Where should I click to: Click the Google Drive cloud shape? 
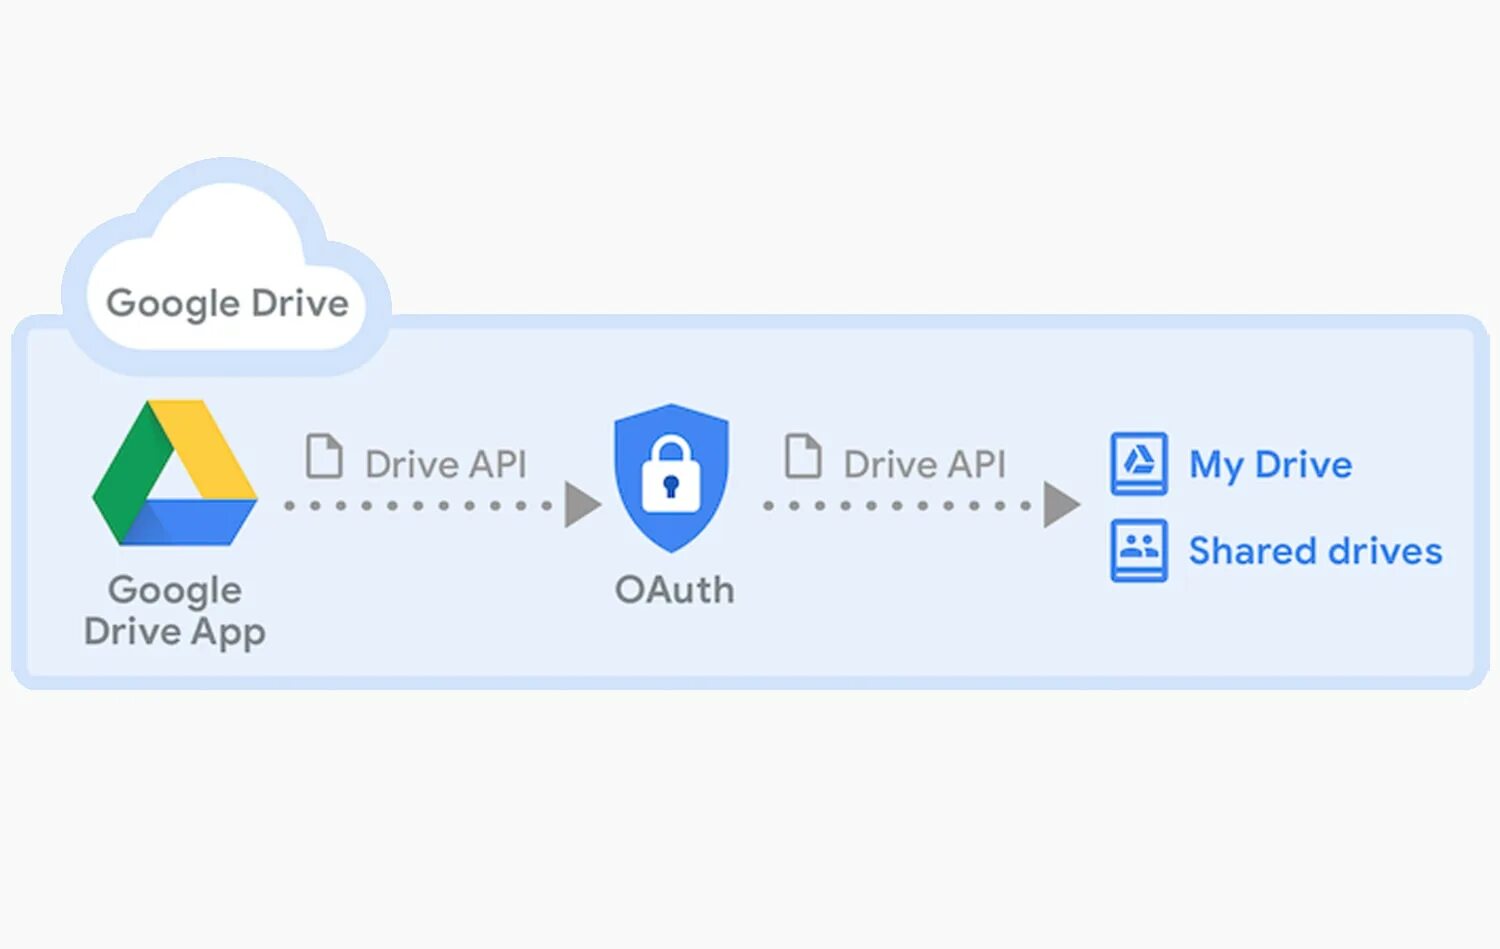click(x=226, y=266)
